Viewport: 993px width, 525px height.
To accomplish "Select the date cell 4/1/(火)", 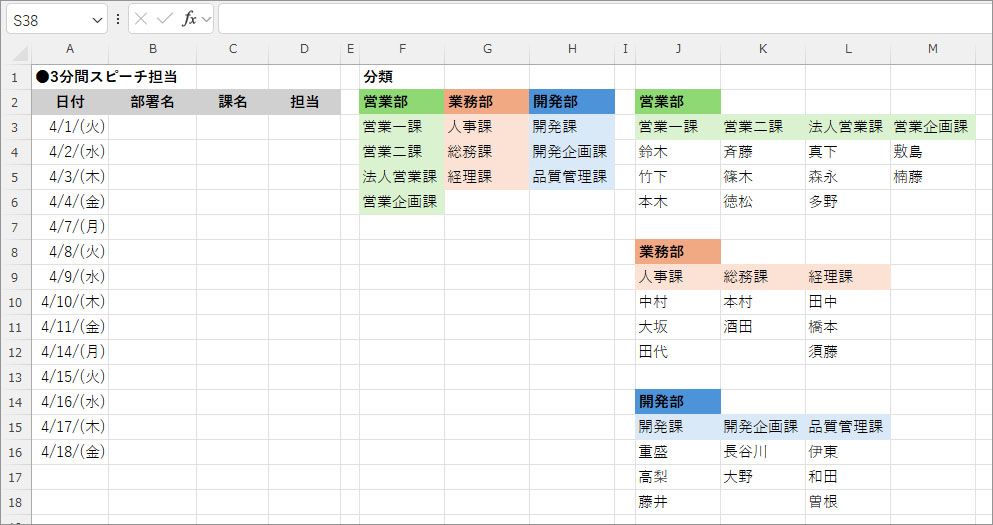I will click(70, 127).
